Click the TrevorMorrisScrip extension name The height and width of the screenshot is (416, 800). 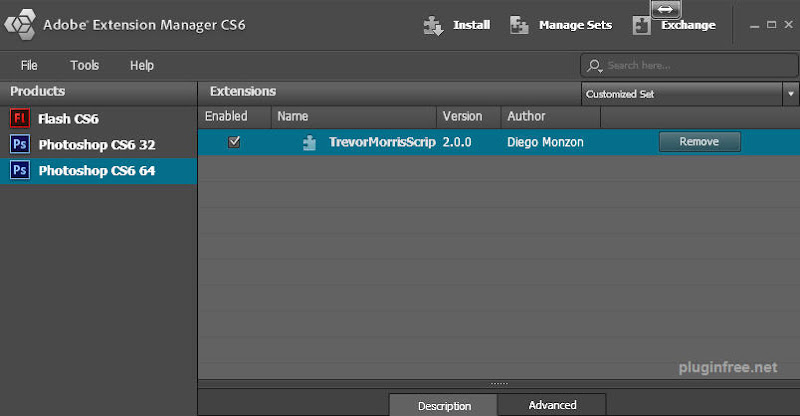click(382, 142)
